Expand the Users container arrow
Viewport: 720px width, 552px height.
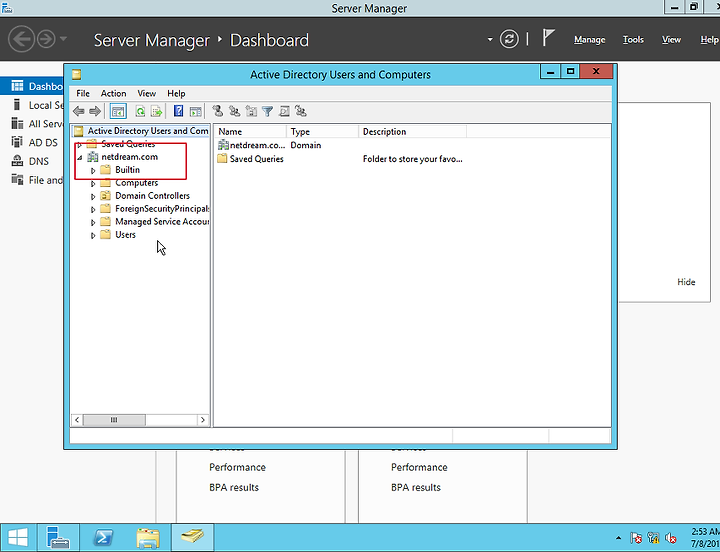93,235
